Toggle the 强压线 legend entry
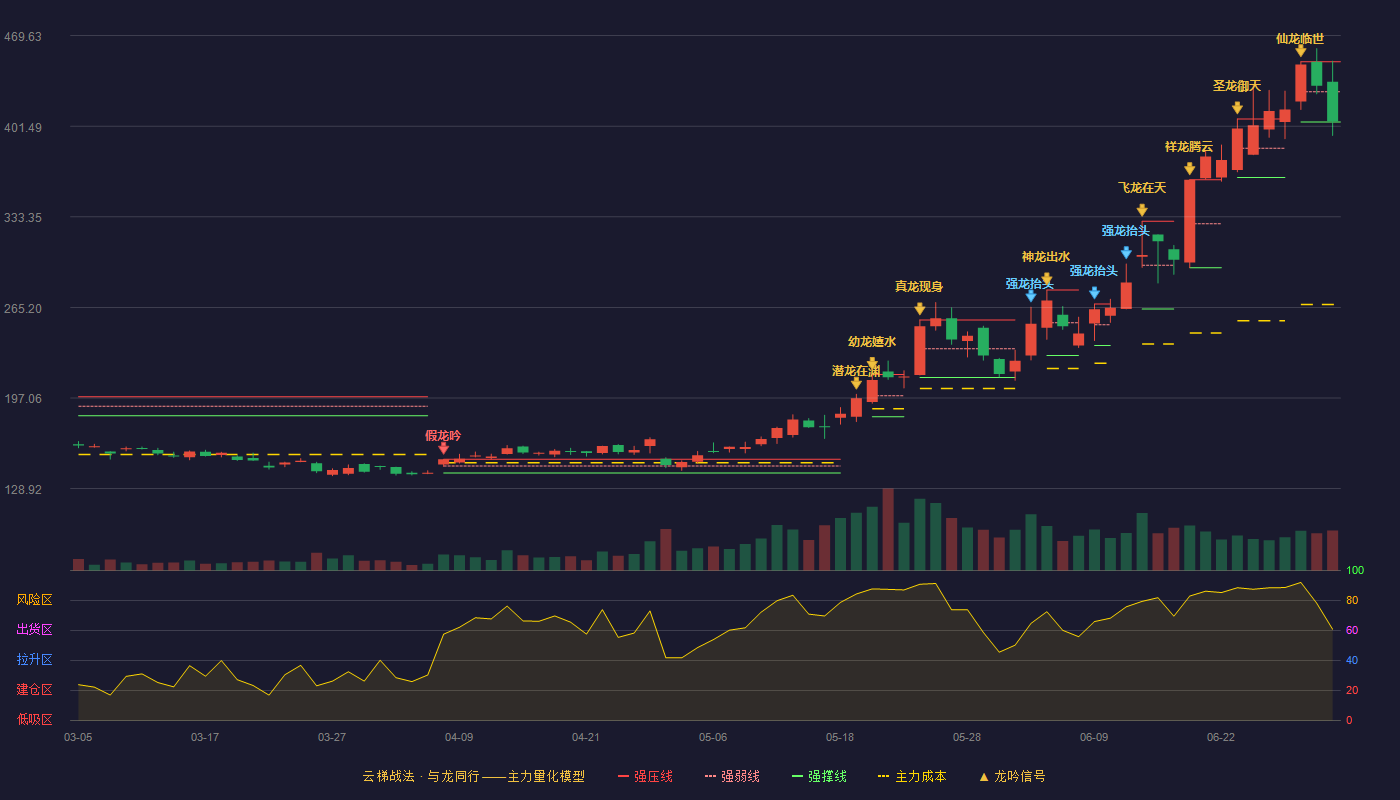1400x800 pixels. coord(645,776)
